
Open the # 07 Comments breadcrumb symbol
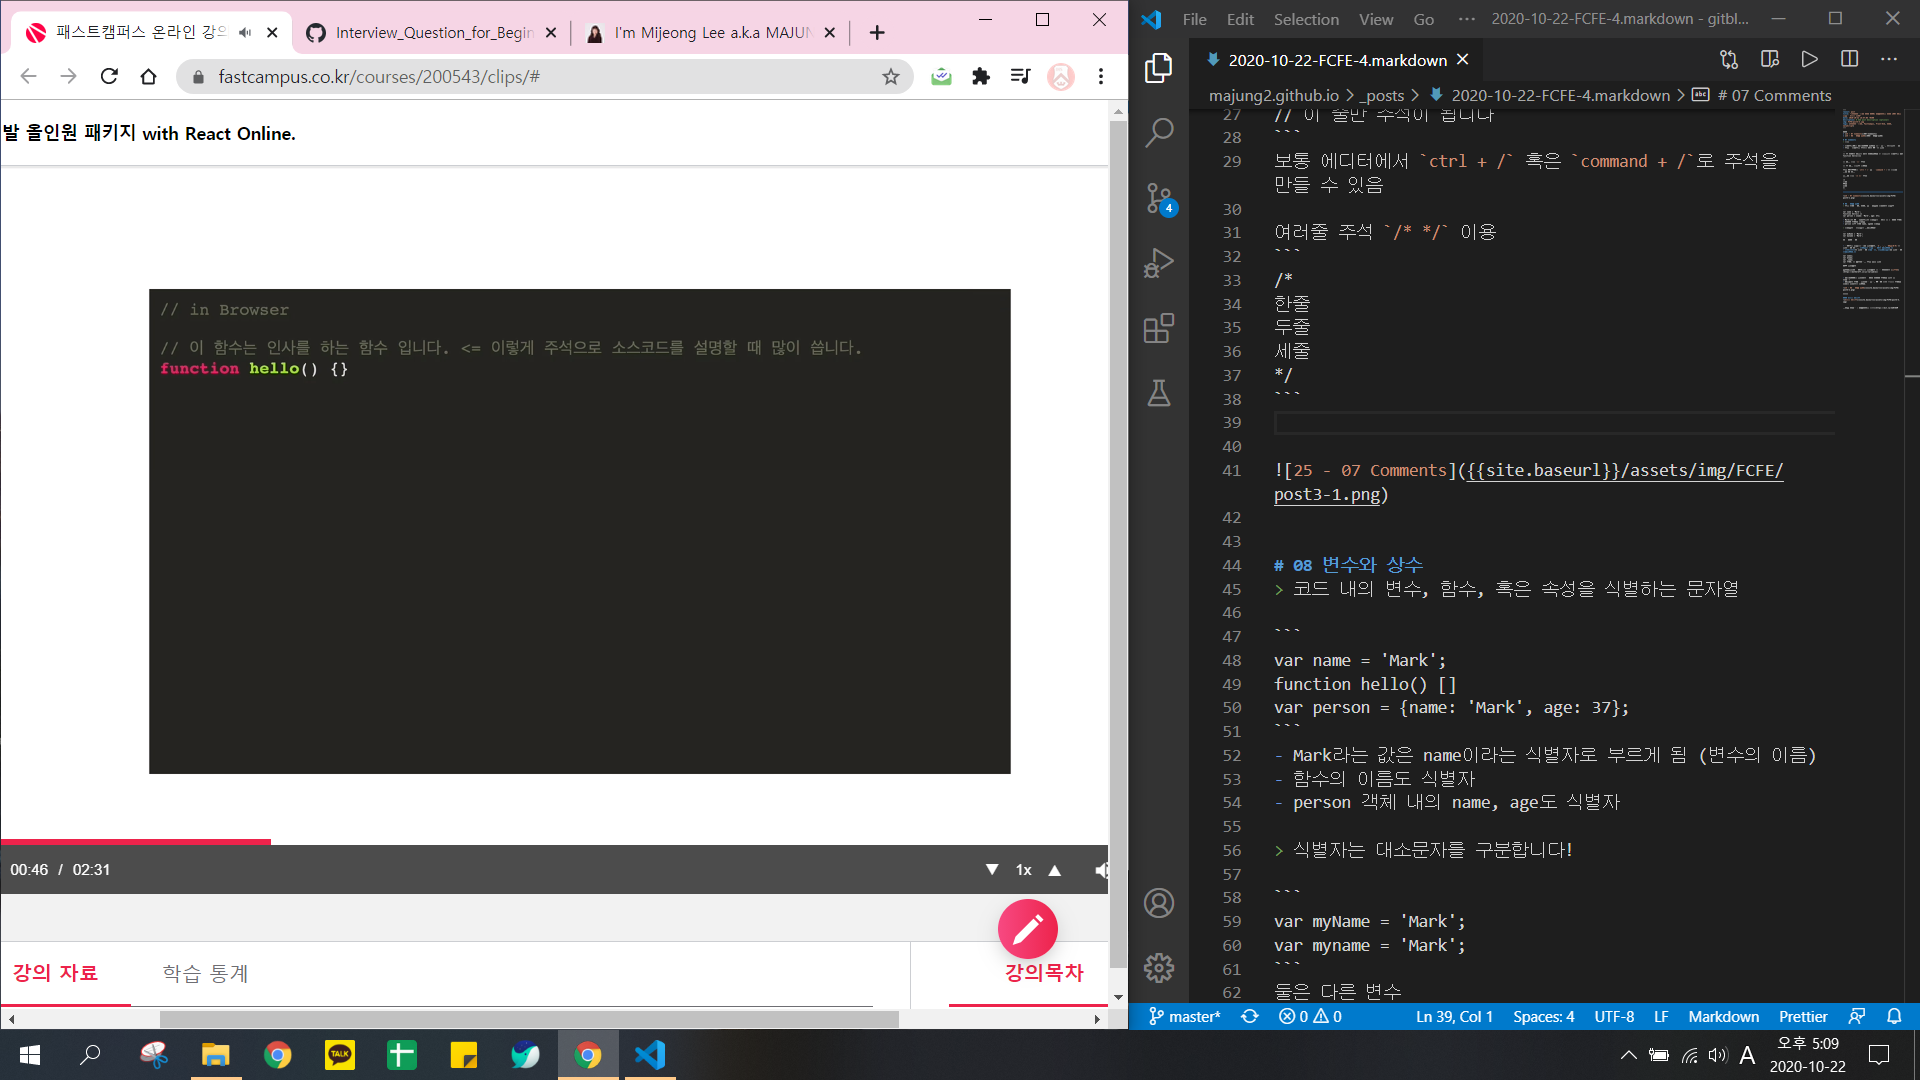pos(1762,96)
